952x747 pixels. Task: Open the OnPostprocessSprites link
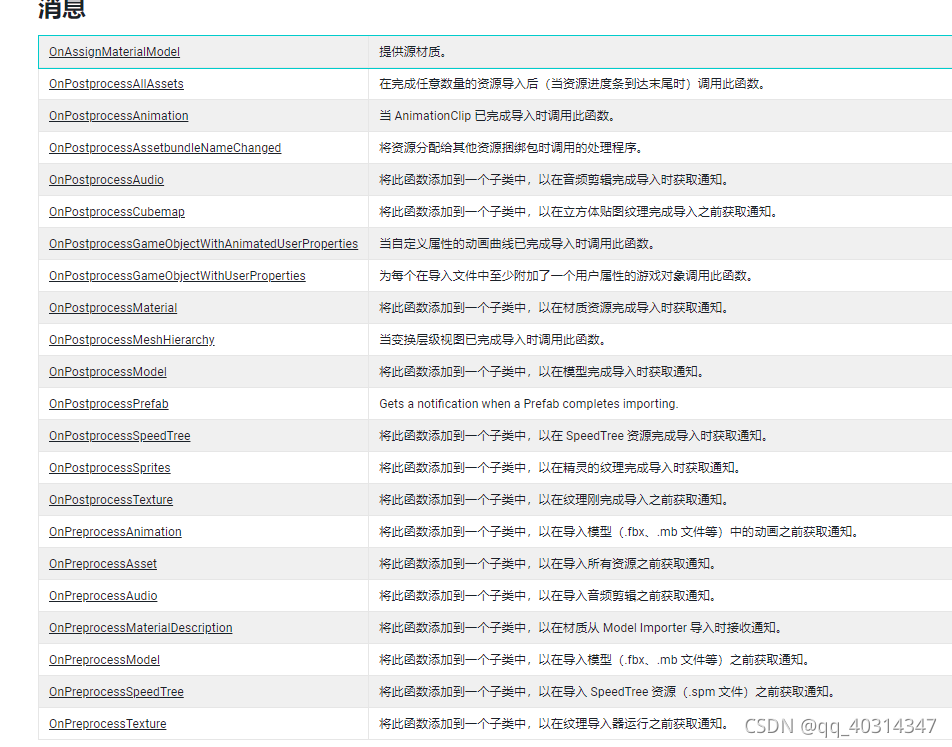tap(109, 468)
